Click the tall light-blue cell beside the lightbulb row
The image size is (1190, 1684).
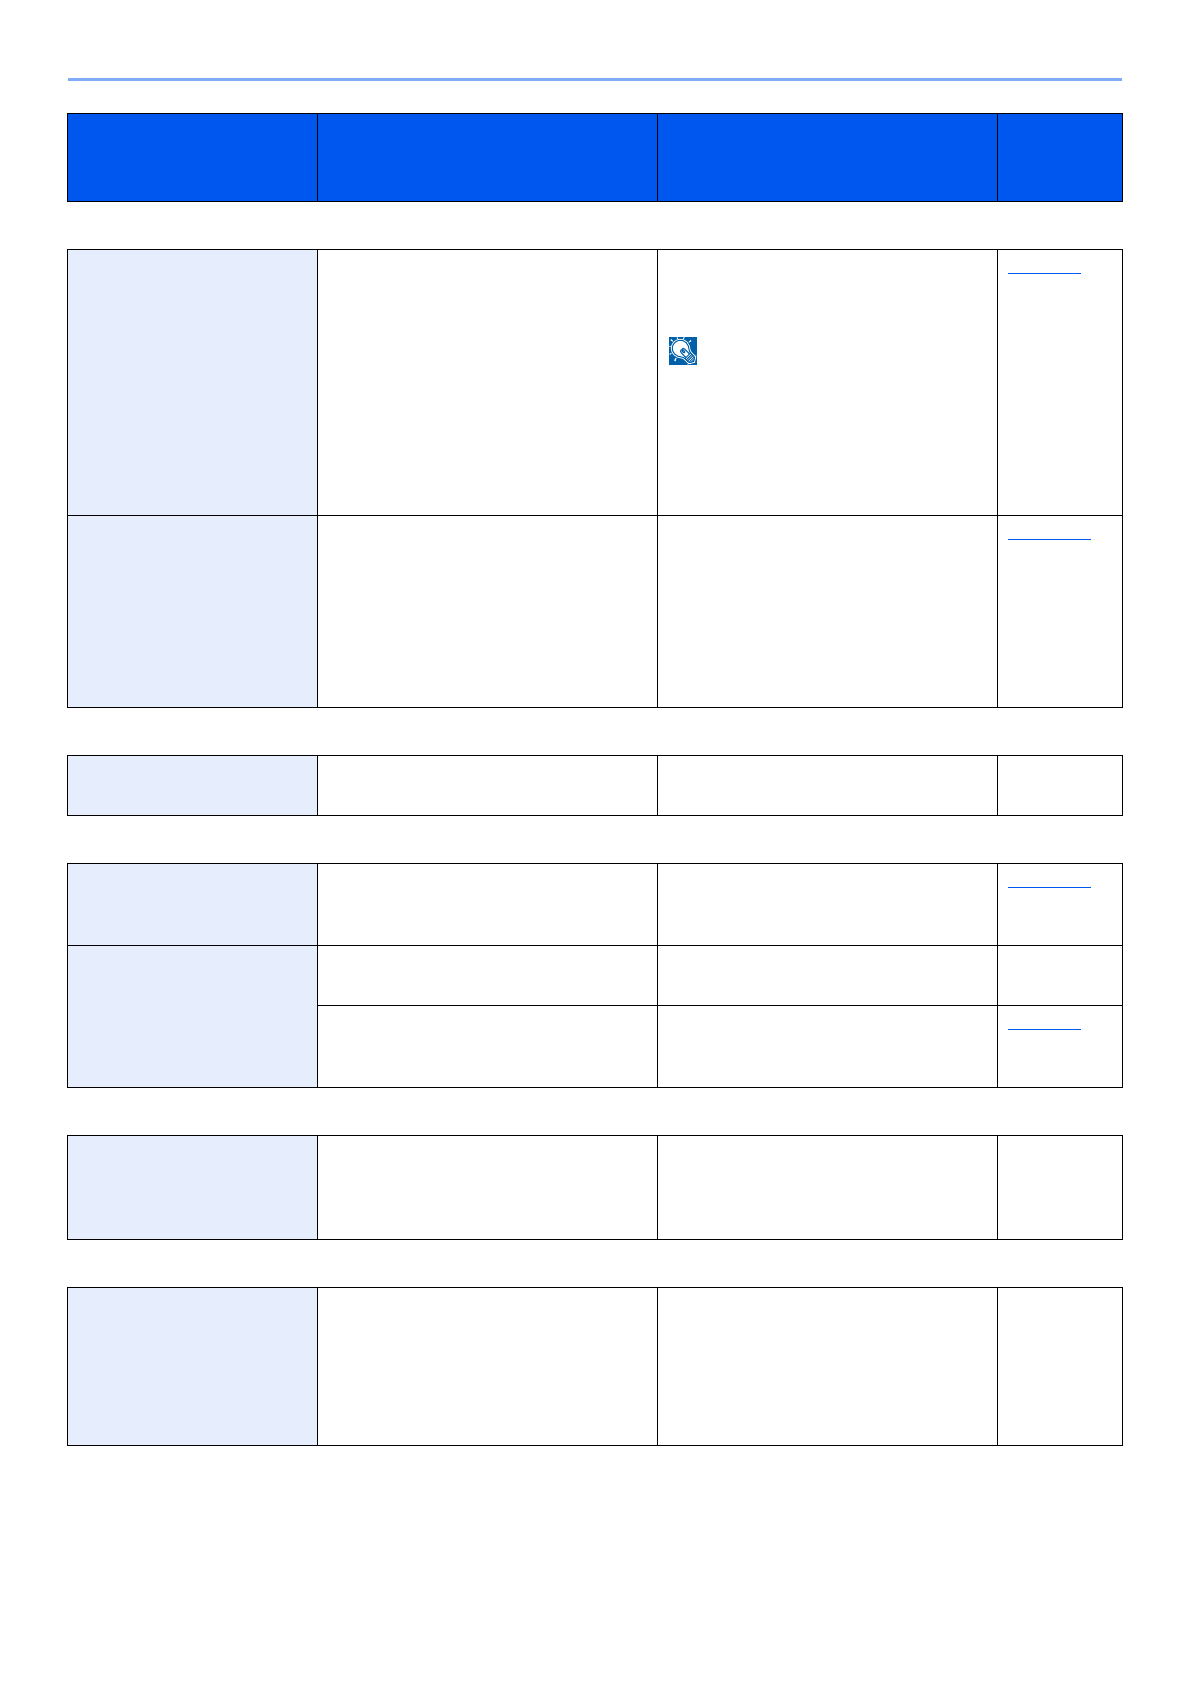coord(192,382)
